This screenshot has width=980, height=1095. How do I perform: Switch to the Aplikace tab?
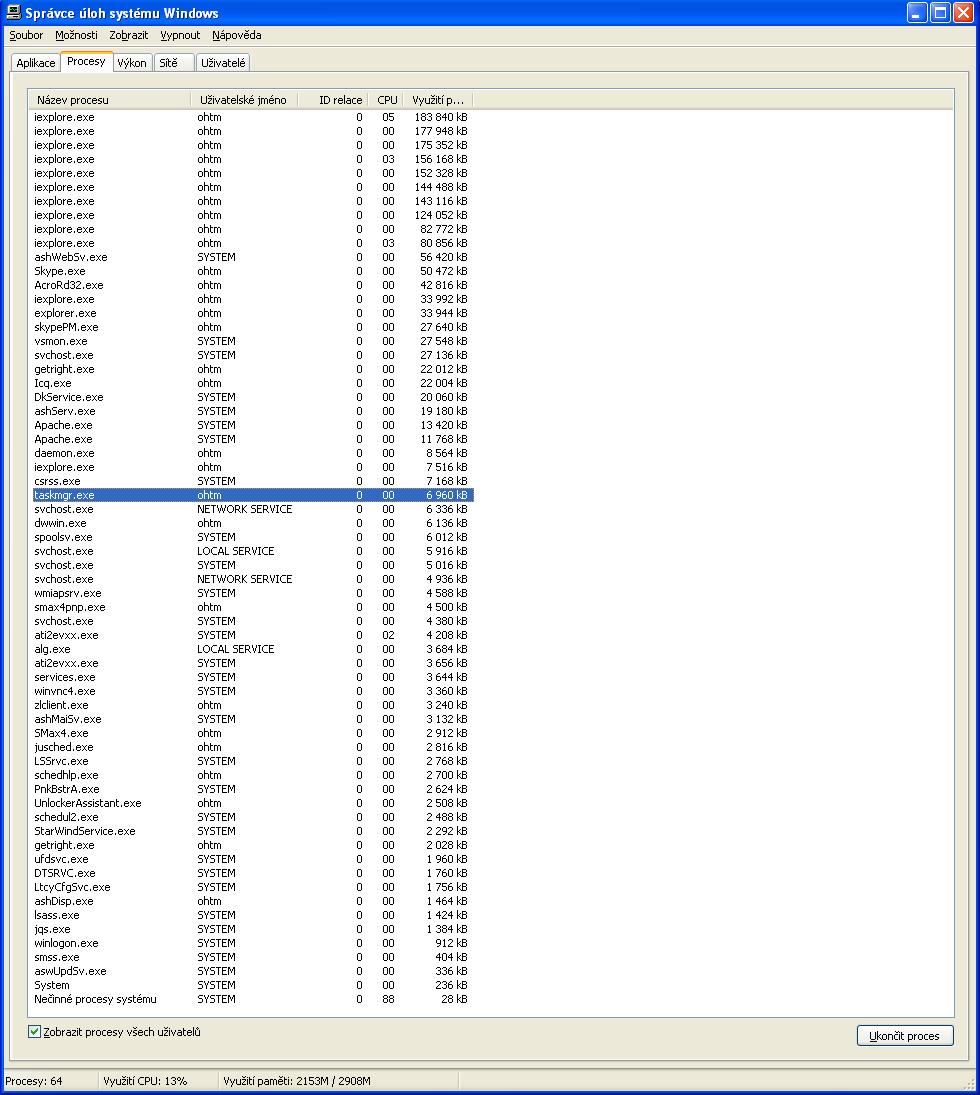click(x=36, y=63)
